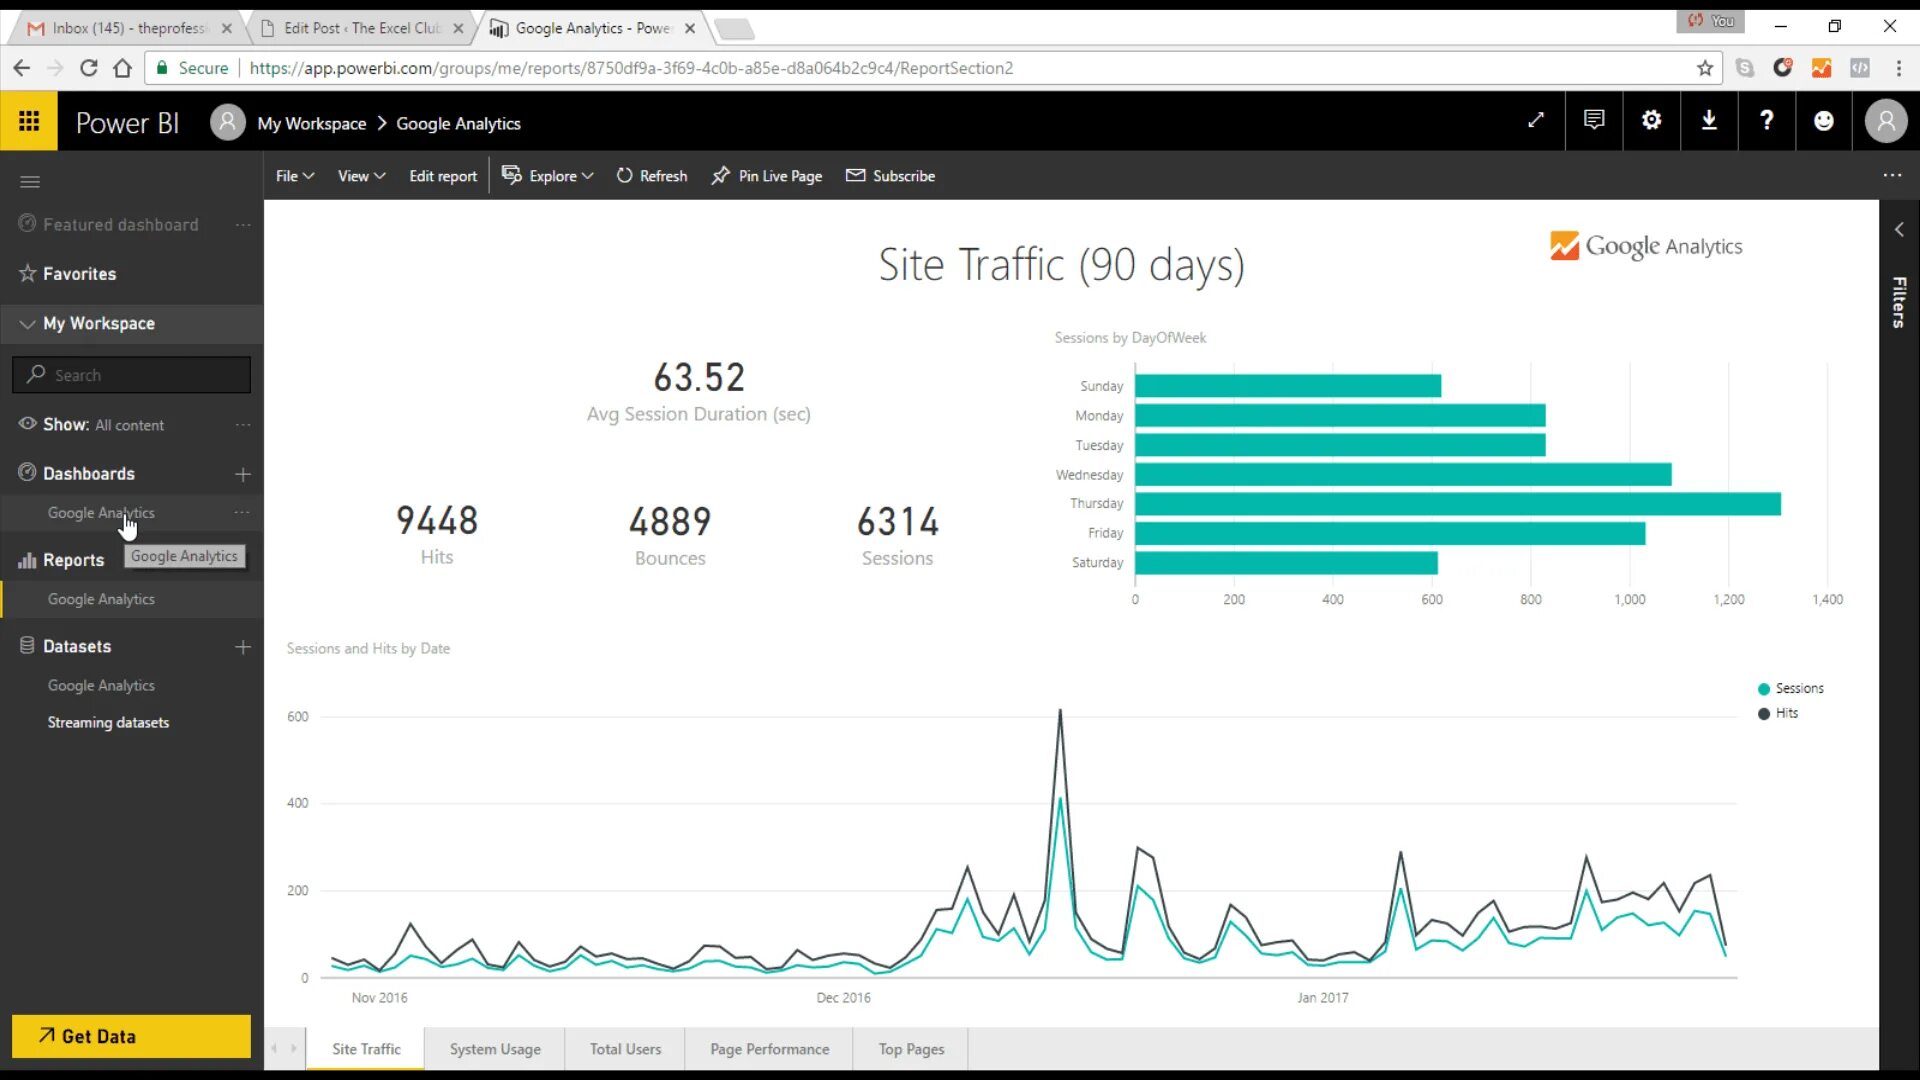Toggle Datasets section visibility
This screenshot has height=1080, width=1920.
76,645
